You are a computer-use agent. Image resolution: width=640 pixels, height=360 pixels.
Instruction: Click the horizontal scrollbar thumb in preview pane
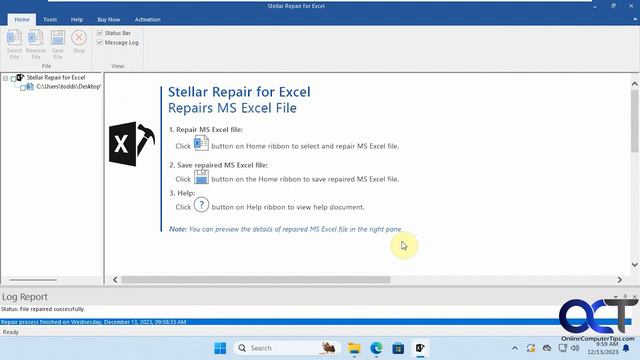256,280
